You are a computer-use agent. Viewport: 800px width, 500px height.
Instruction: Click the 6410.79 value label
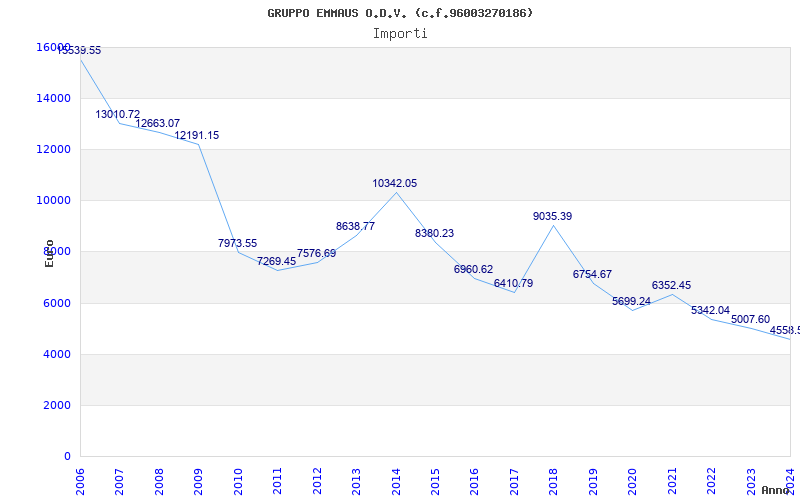[x=514, y=283]
